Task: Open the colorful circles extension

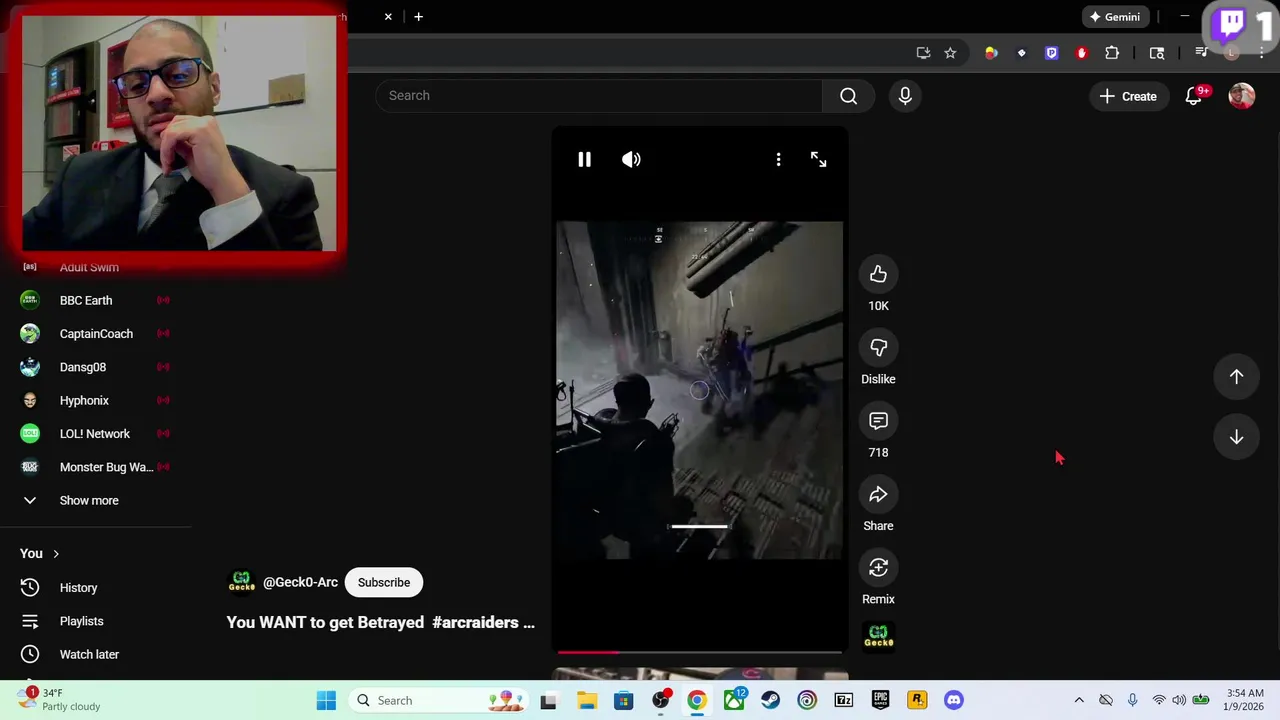Action: (x=991, y=53)
